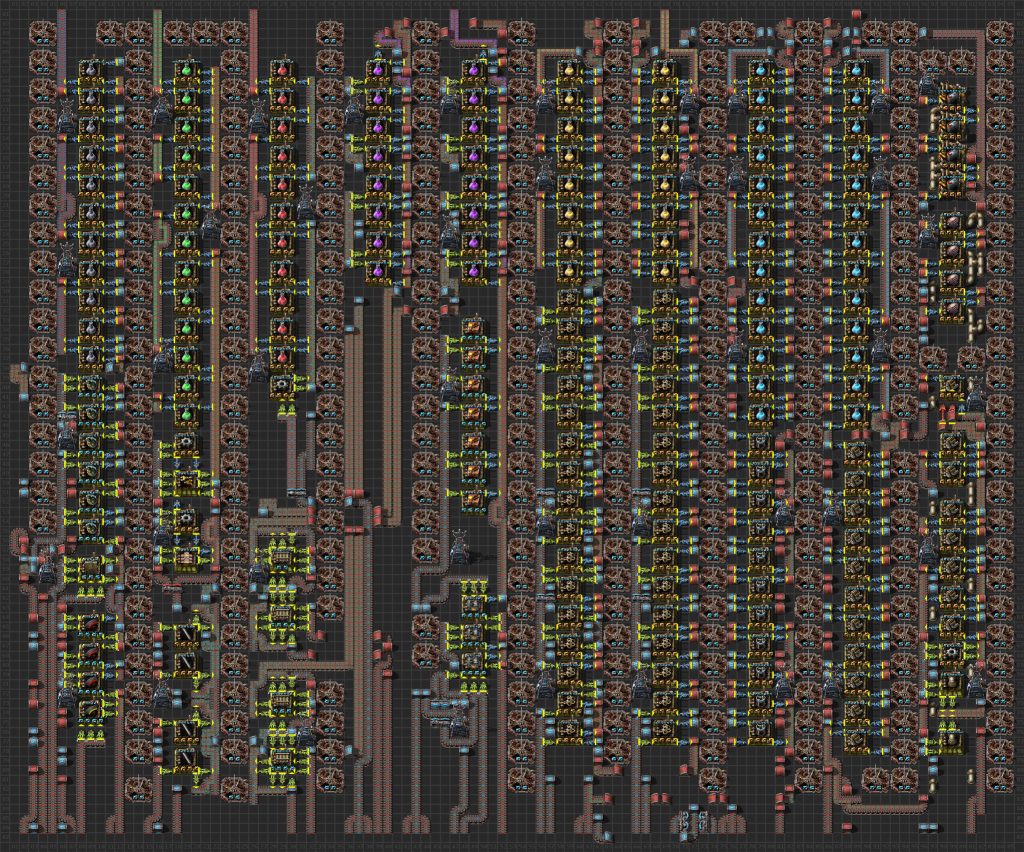Click the transport belt assembler below the inserter assembler

(186, 558)
